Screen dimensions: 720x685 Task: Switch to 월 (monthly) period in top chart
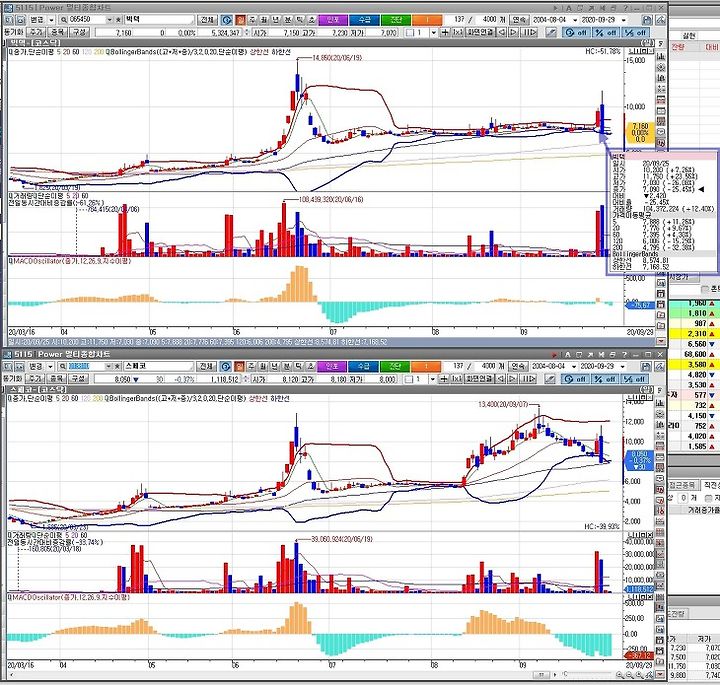[x=264, y=20]
